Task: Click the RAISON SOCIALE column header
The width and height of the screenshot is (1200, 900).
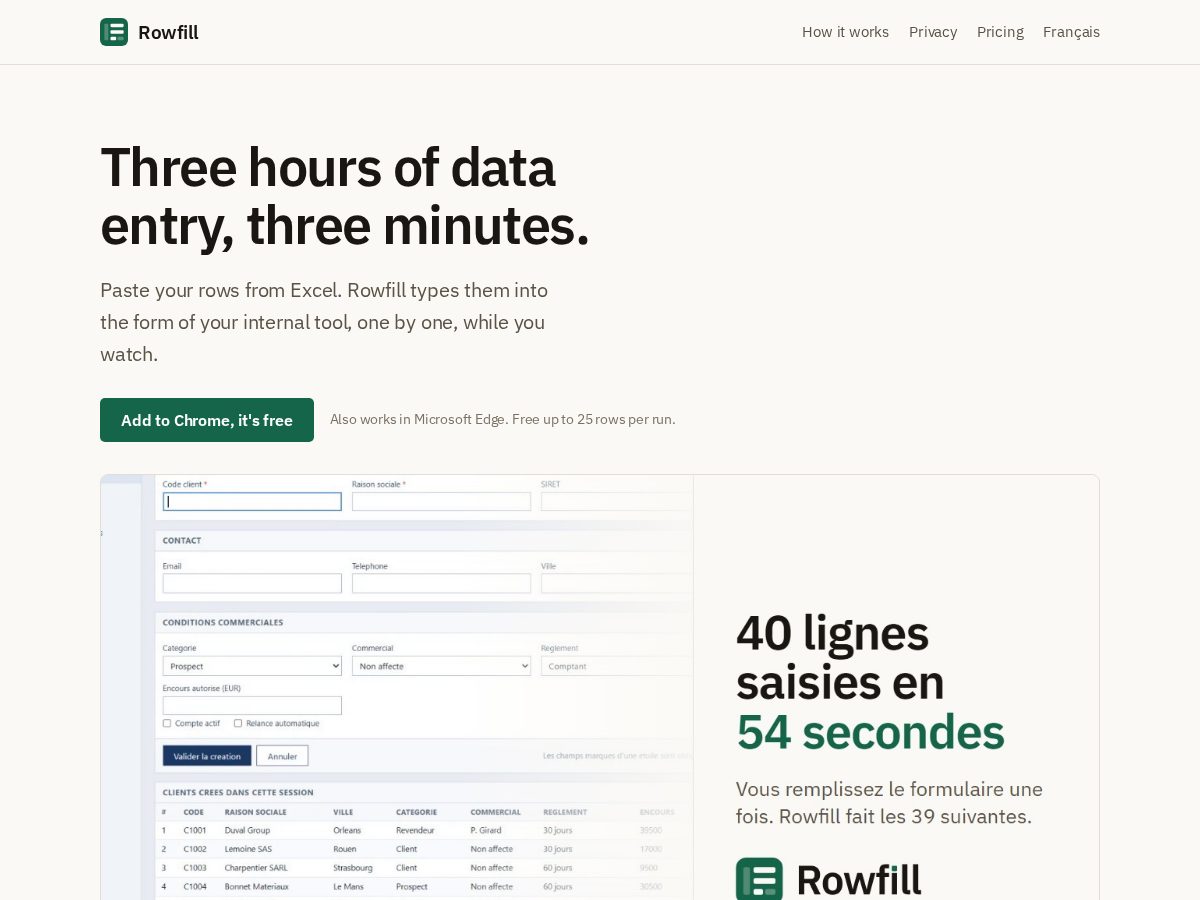Action: click(256, 812)
